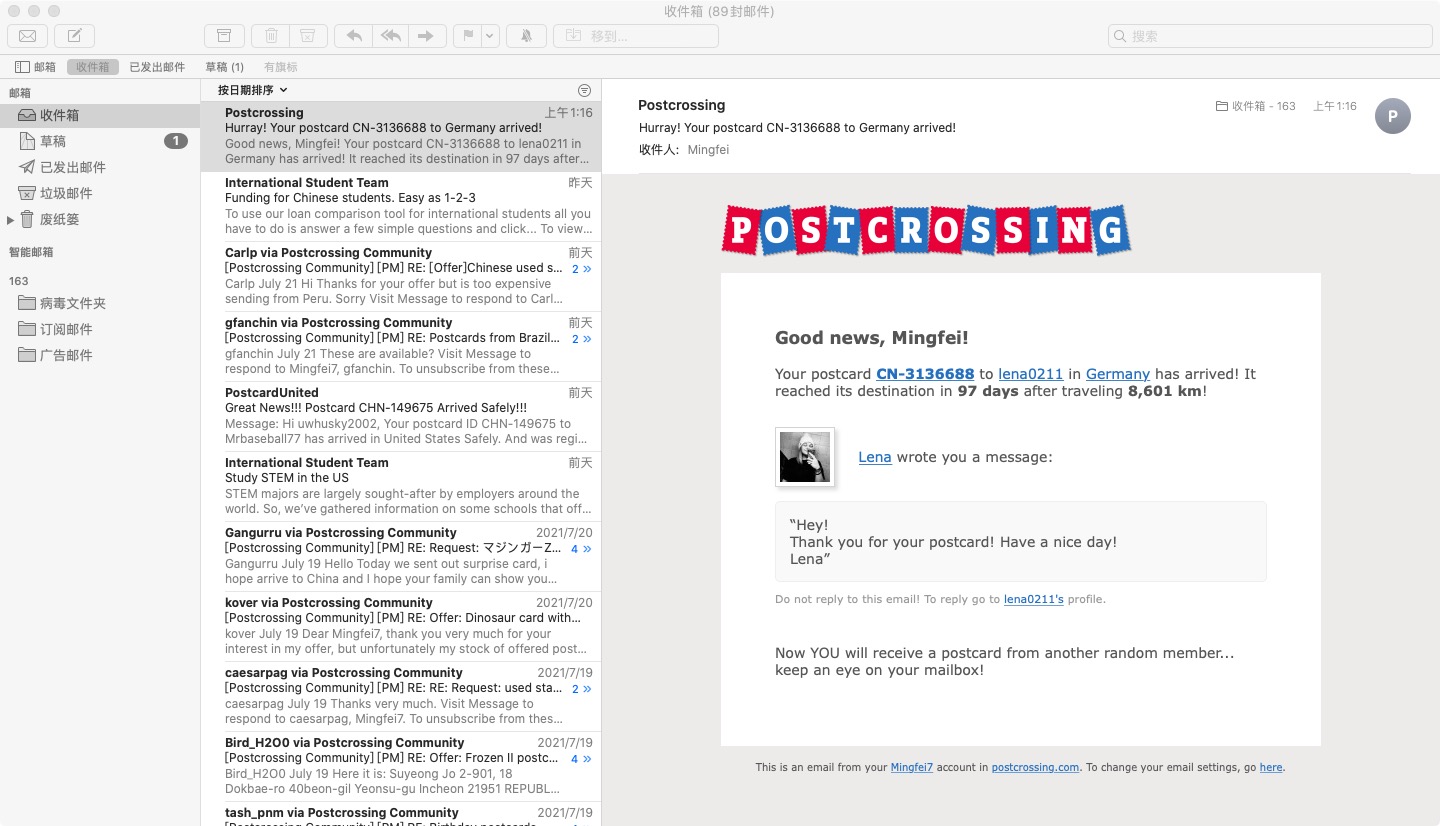Flag the selected message
This screenshot has height=826, width=1440.
pos(467,36)
